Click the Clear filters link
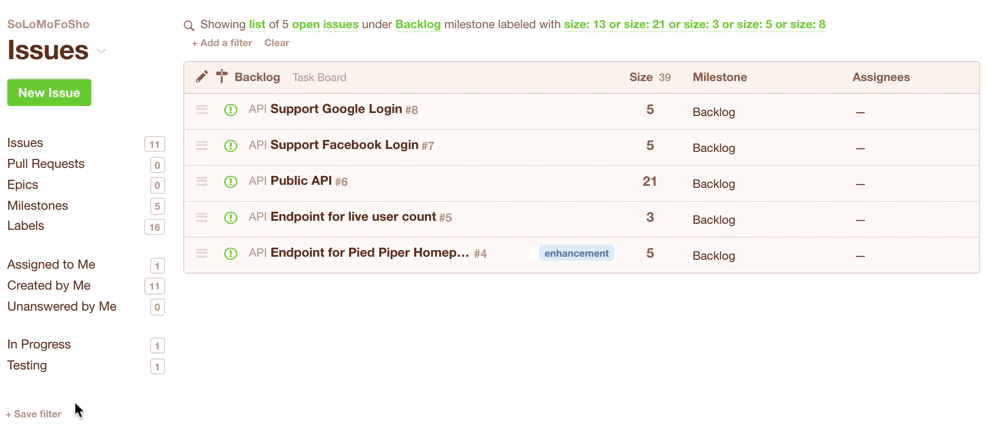 [277, 43]
